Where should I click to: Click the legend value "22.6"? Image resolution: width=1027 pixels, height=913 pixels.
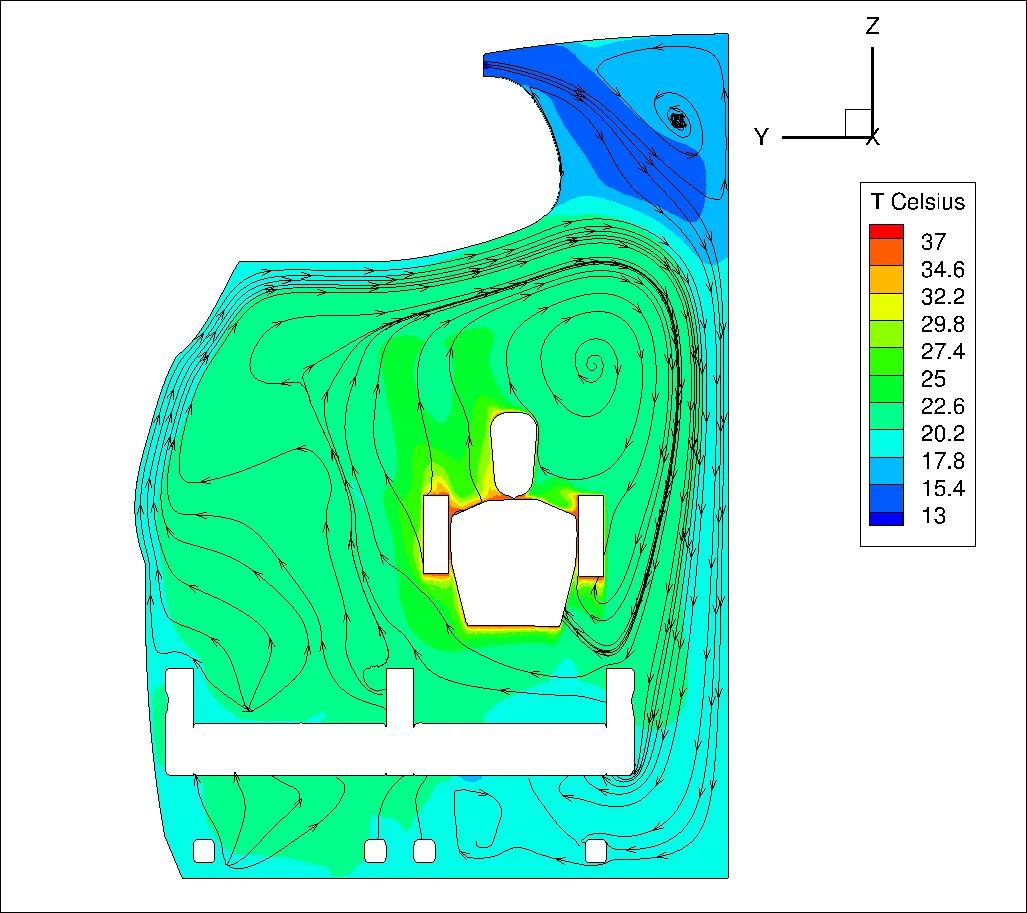click(x=943, y=407)
